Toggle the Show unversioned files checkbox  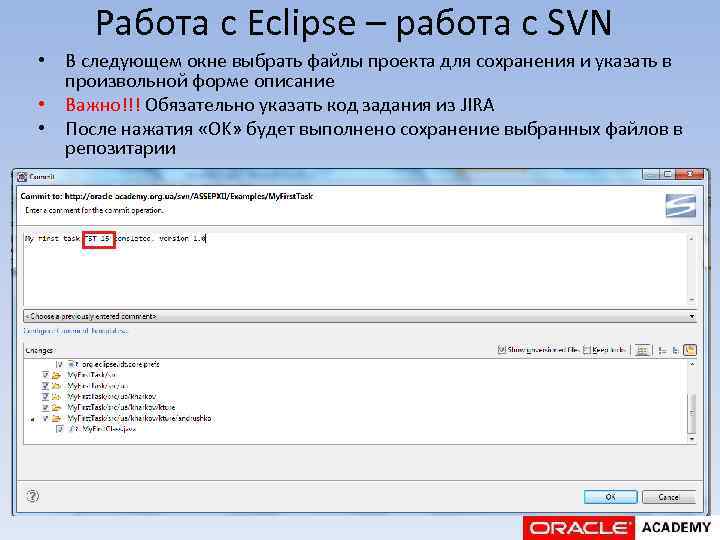[502, 350]
